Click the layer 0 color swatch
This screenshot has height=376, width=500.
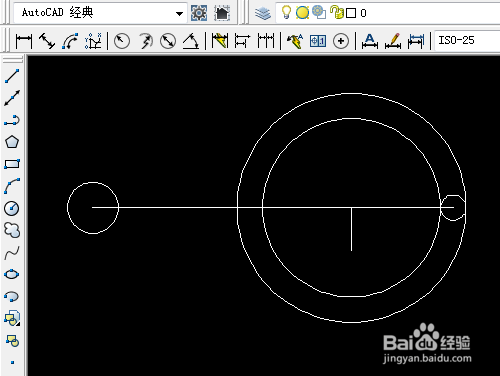[x=351, y=13]
